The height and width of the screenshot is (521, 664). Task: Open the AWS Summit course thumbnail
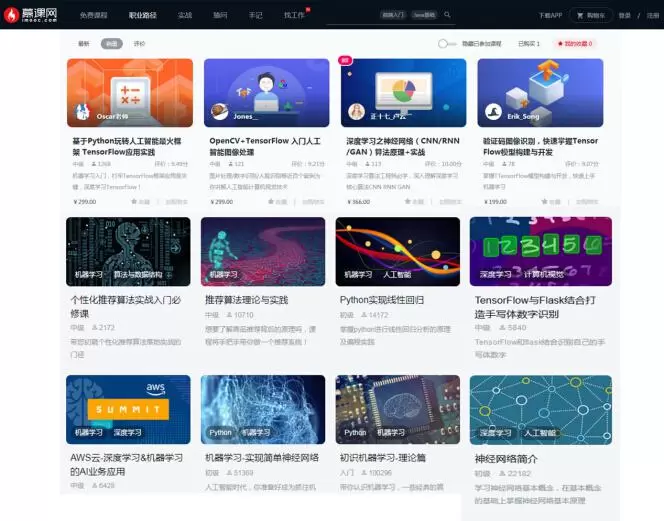coord(129,409)
